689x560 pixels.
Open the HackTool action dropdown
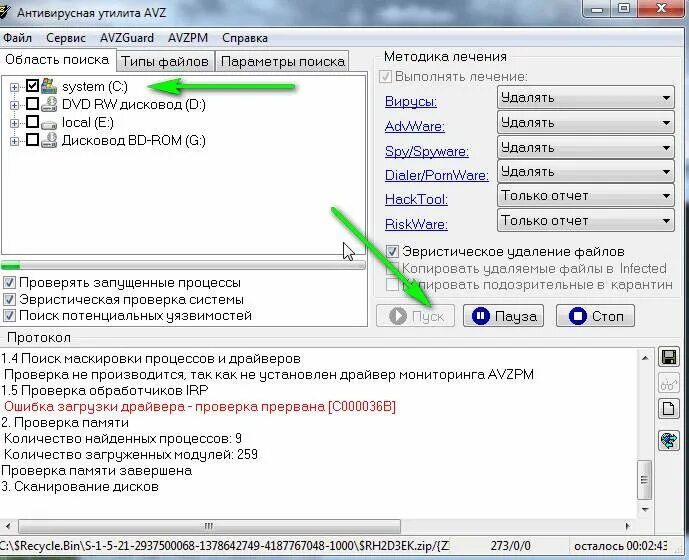click(586, 196)
